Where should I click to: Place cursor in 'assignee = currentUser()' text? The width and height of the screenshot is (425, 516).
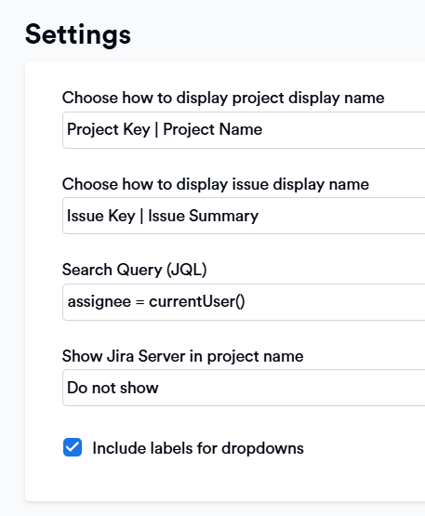[x=156, y=302]
